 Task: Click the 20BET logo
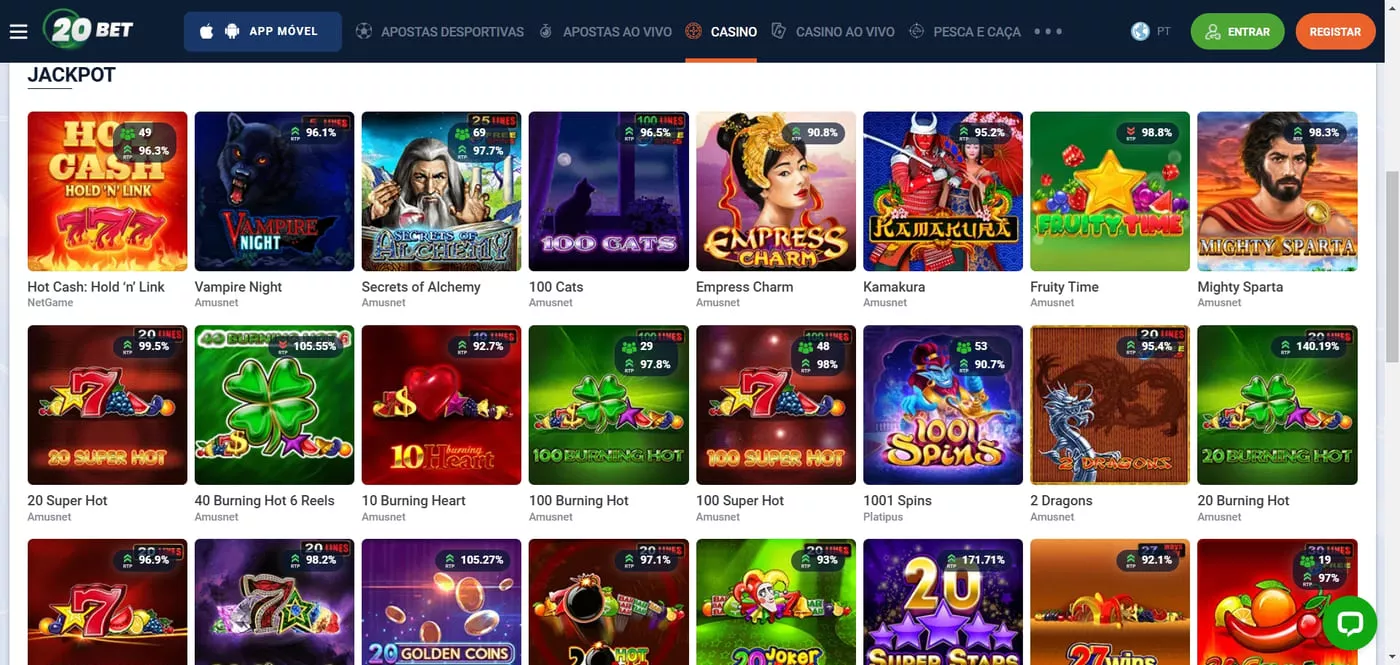(x=89, y=30)
